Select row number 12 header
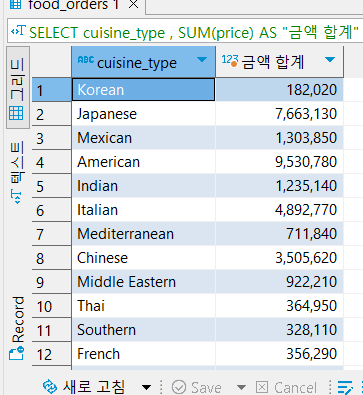363x395 pixels. pyautogui.click(x=52, y=354)
